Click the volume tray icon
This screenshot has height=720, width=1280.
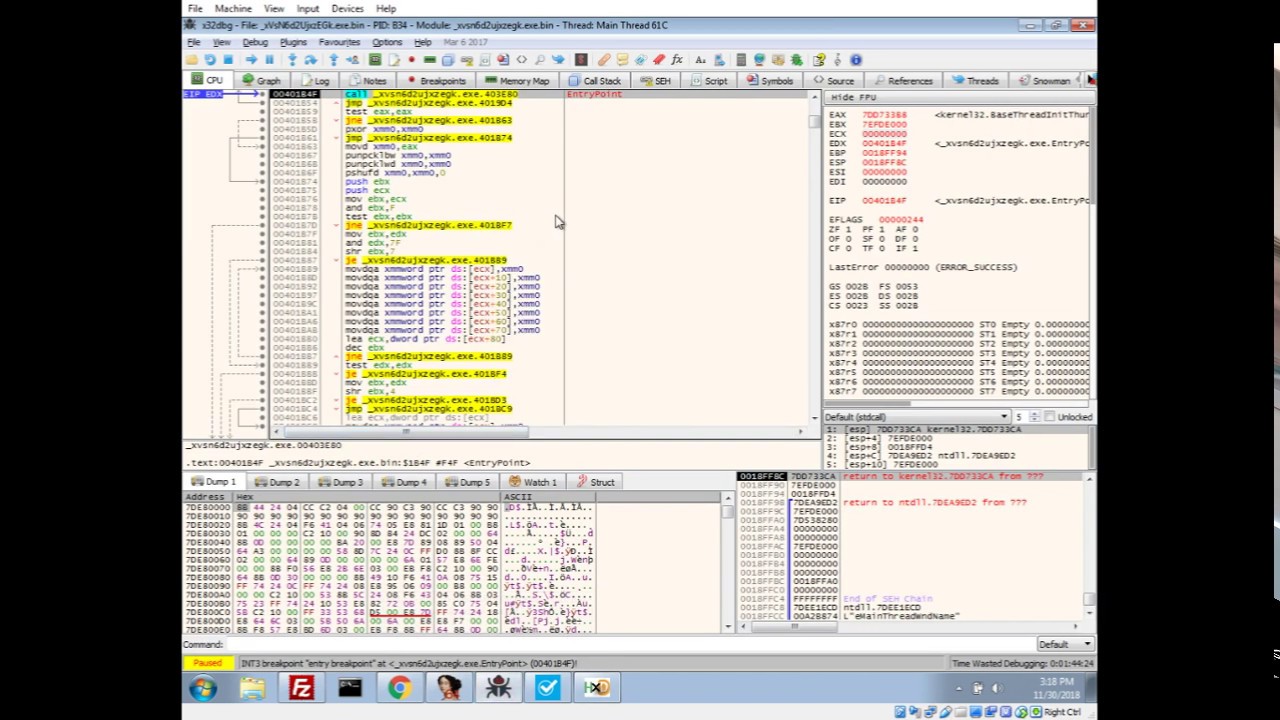pyautogui.click(x=995, y=688)
